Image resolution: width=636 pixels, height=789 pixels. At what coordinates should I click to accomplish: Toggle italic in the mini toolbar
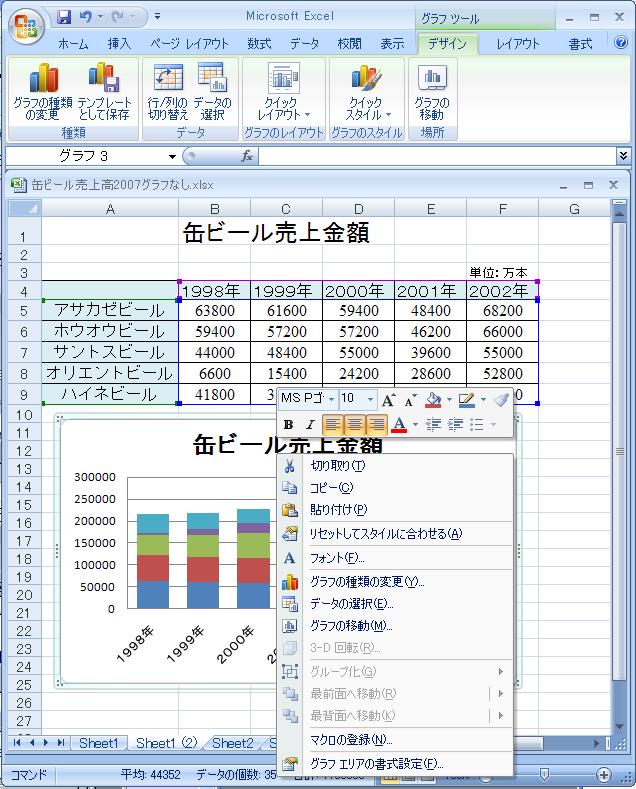(x=310, y=425)
